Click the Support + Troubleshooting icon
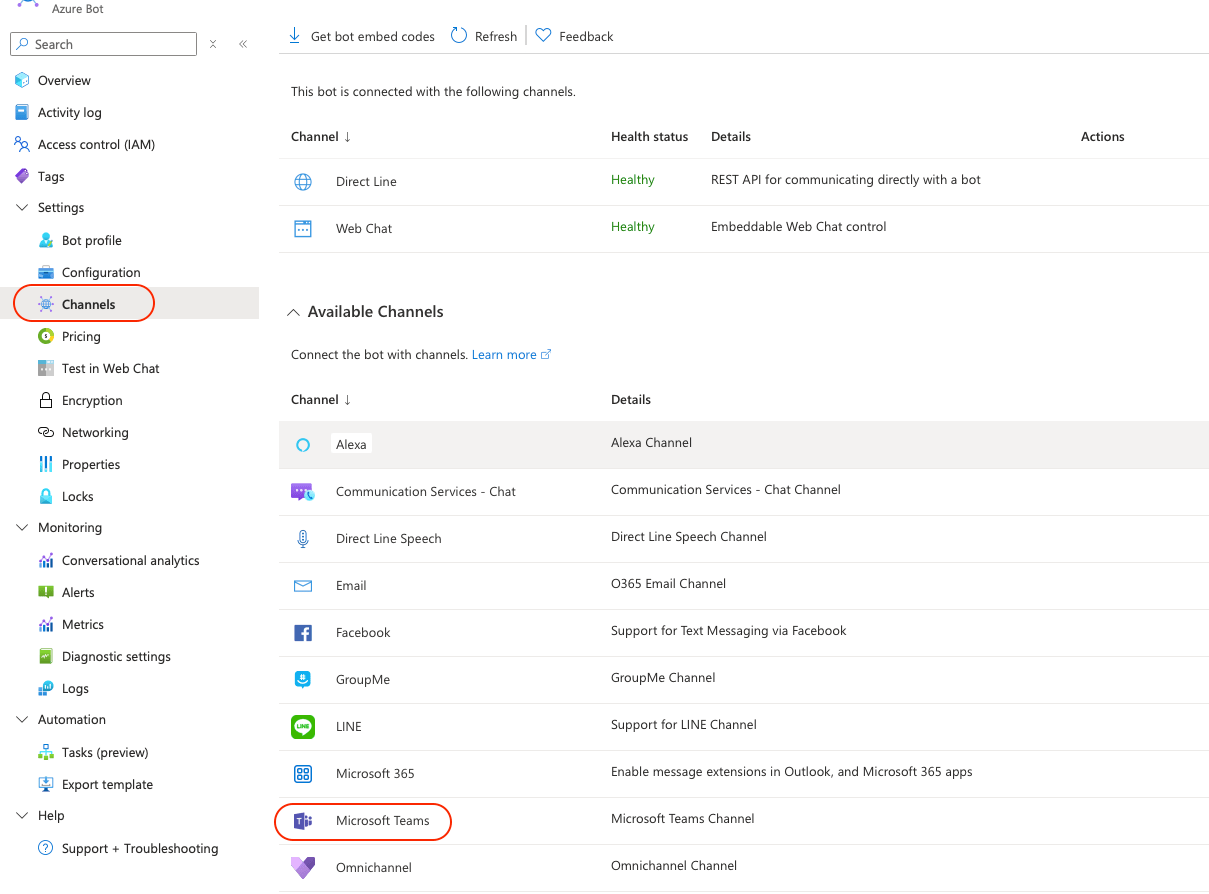Image resolution: width=1209 pixels, height=894 pixels. pyautogui.click(x=46, y=848)
